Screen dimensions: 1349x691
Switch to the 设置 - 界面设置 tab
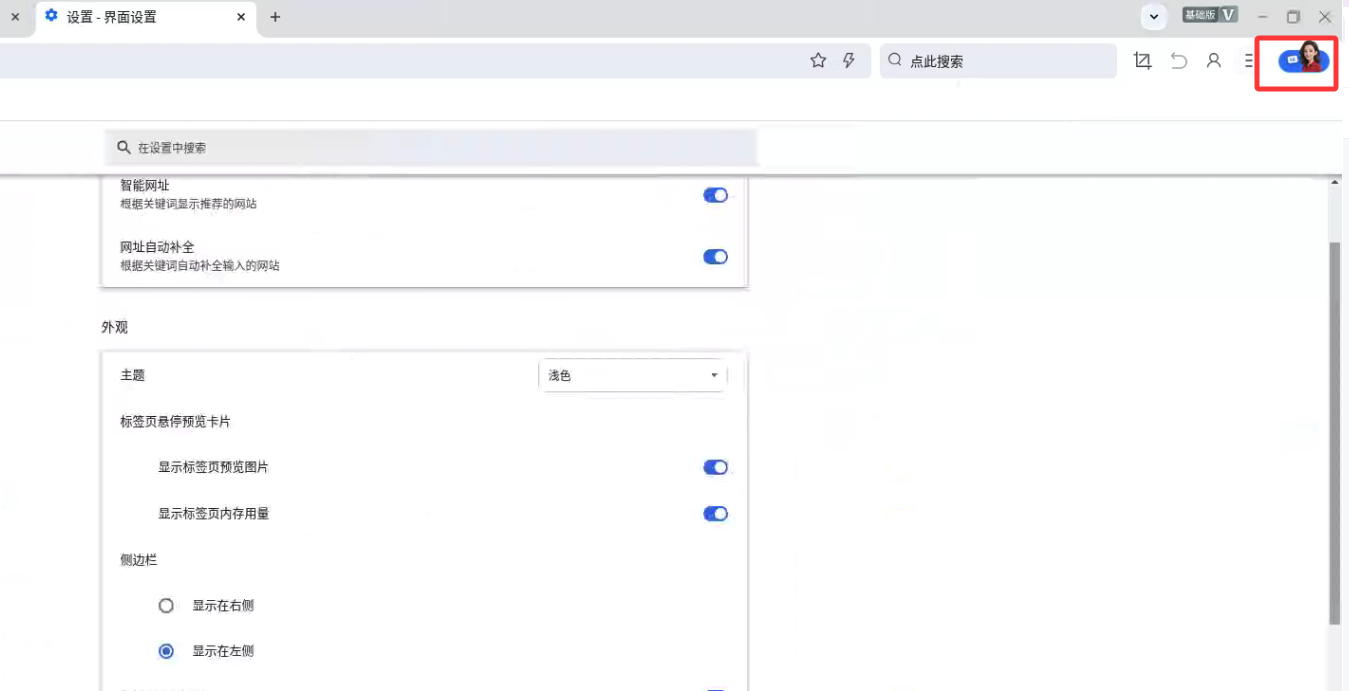[146, 18]
